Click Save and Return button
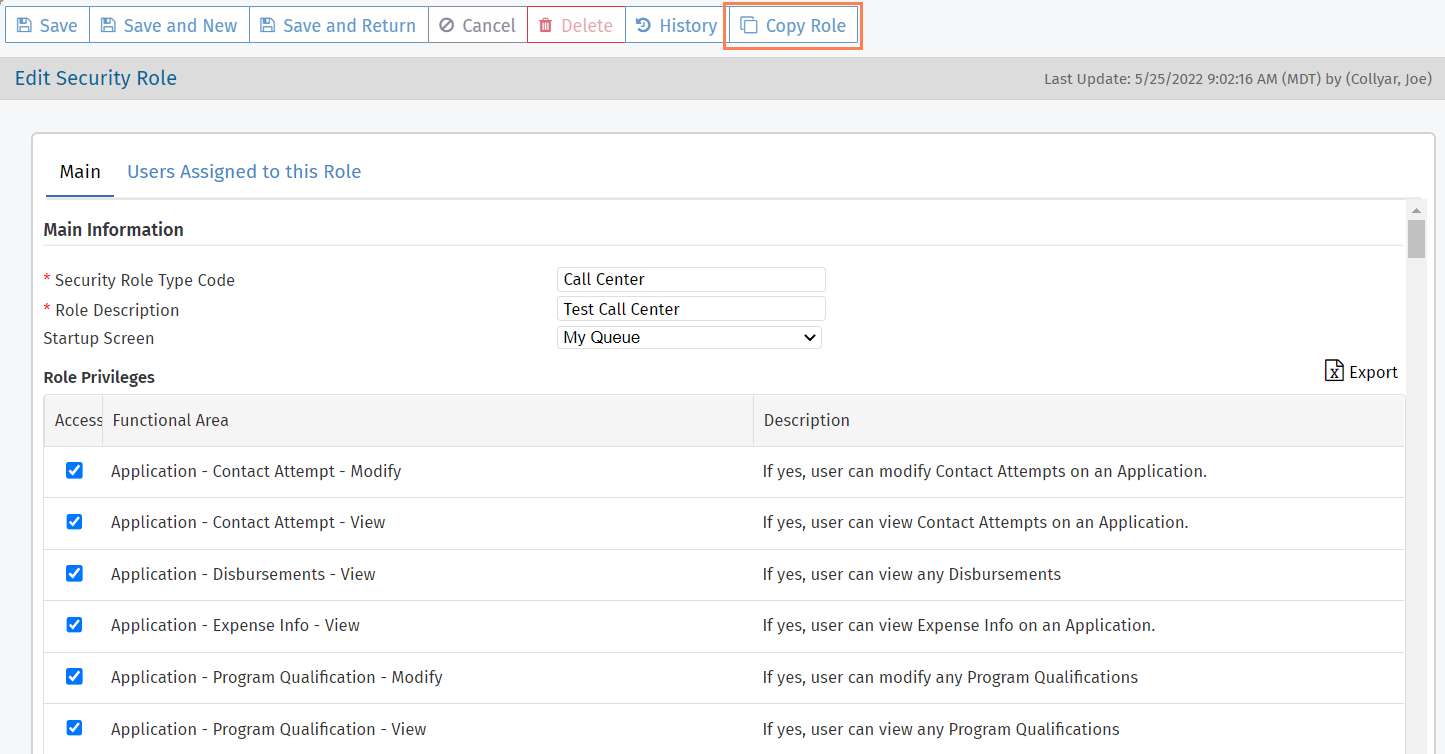Viewport: 1445px width, 754px height. pyautogui.click(x=338, y=26)
